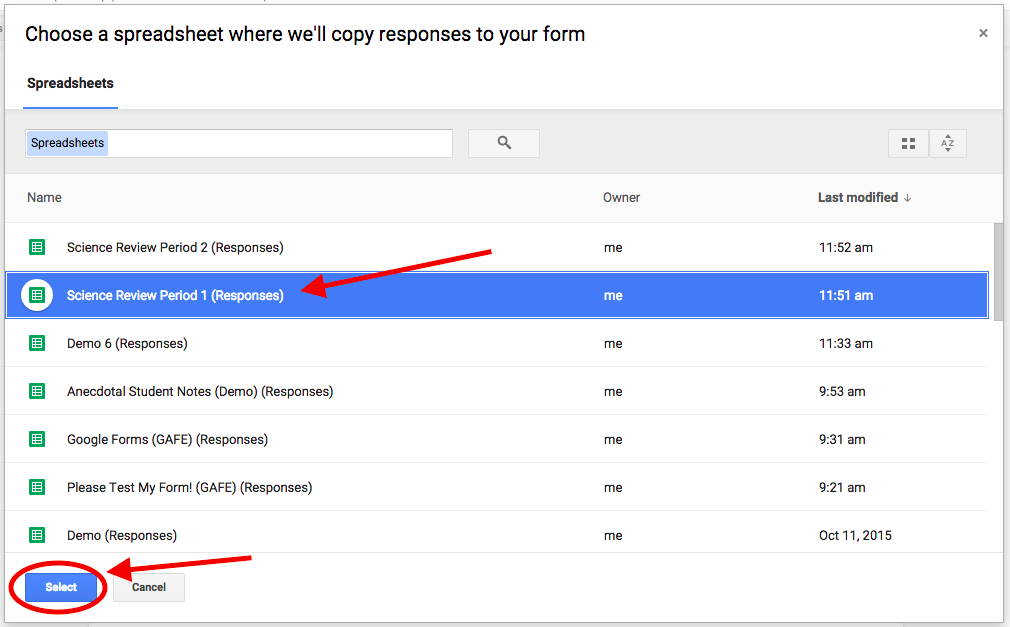Click the file list vertical scrollbar
1010x627 pixels.
[x=997, y=270]
